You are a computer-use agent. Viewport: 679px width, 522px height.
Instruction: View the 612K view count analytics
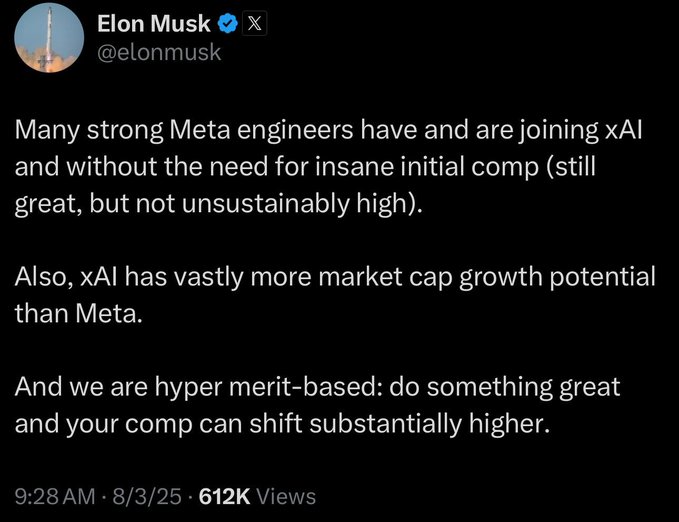(x=224, y=496)
